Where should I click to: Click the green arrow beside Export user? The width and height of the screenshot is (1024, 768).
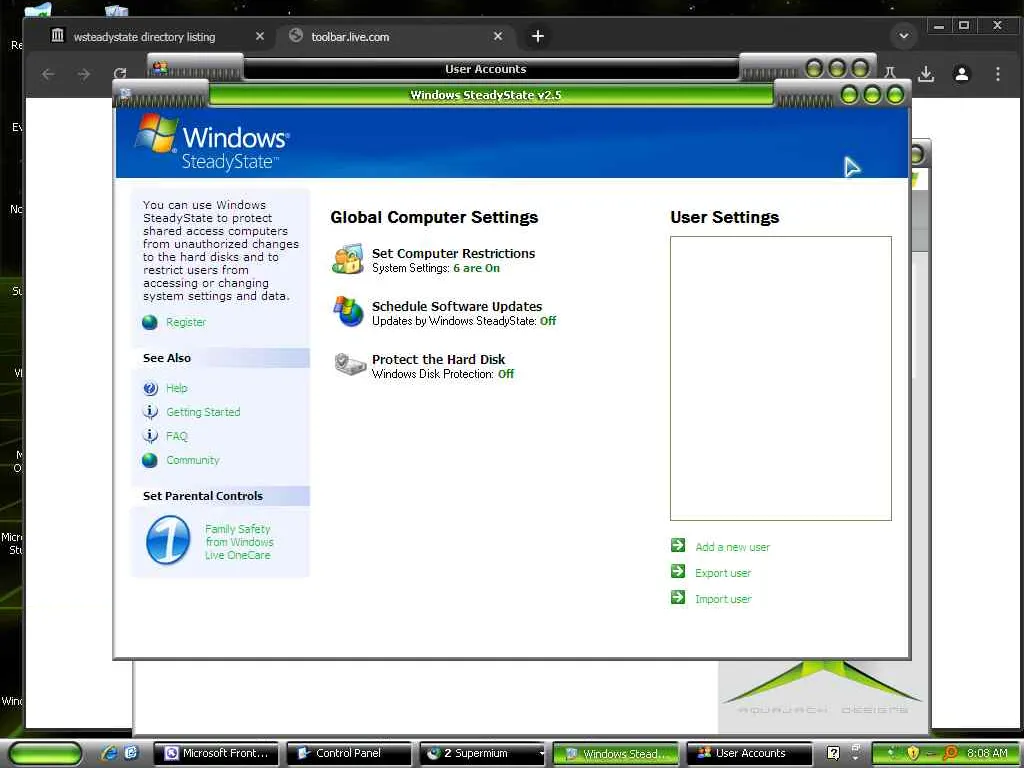pos(678,571)
